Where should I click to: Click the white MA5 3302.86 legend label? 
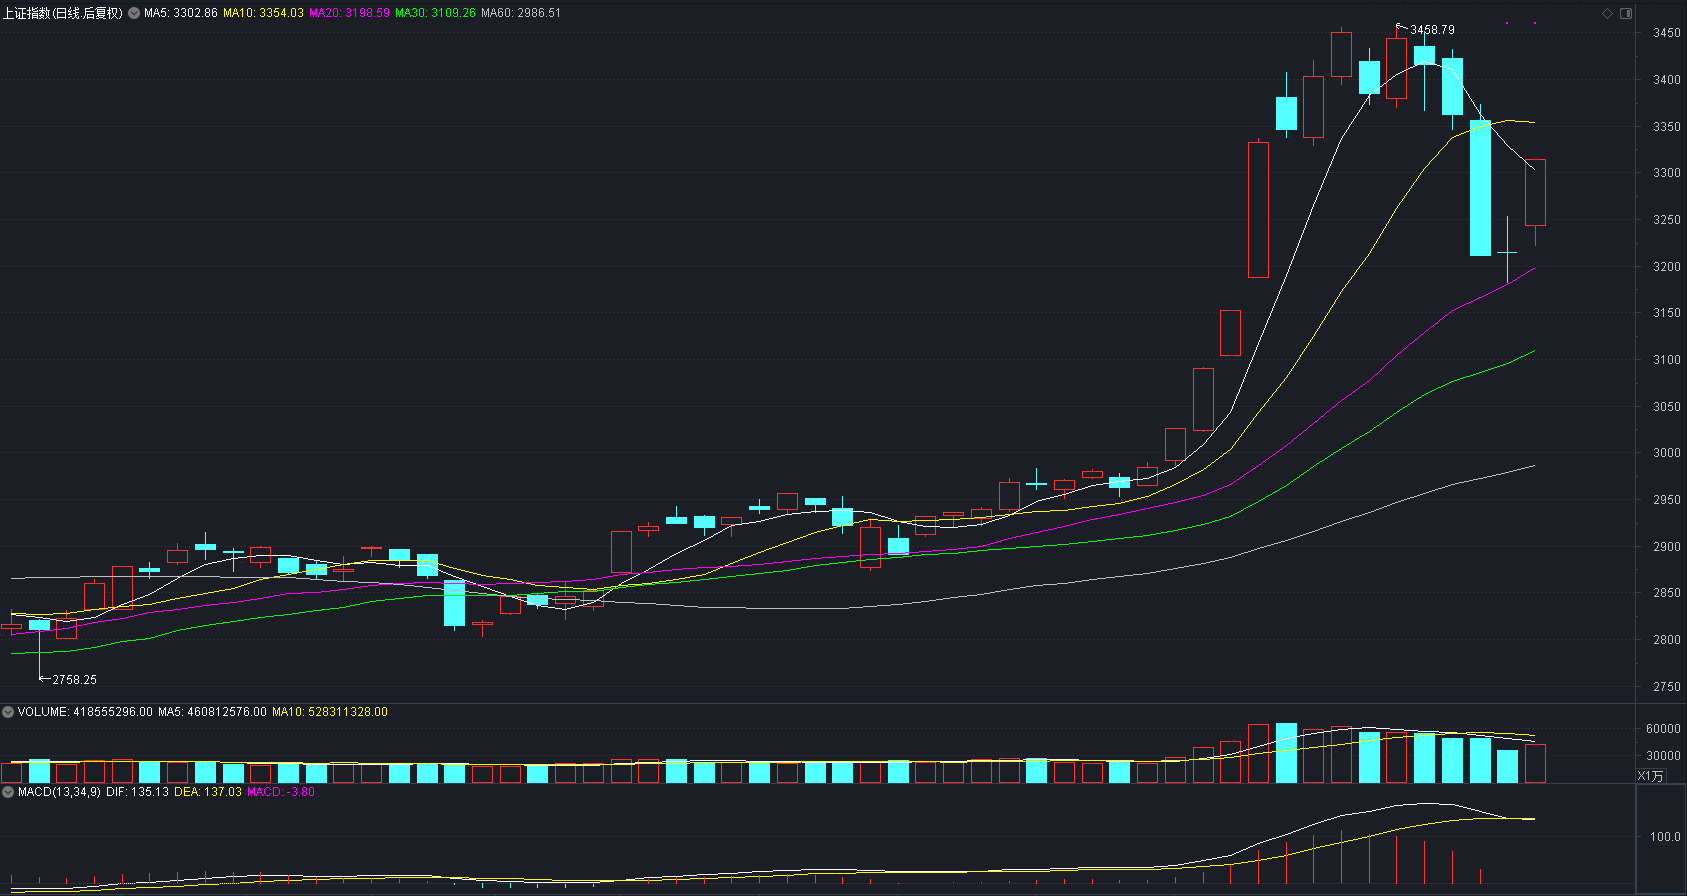[181, 13]
